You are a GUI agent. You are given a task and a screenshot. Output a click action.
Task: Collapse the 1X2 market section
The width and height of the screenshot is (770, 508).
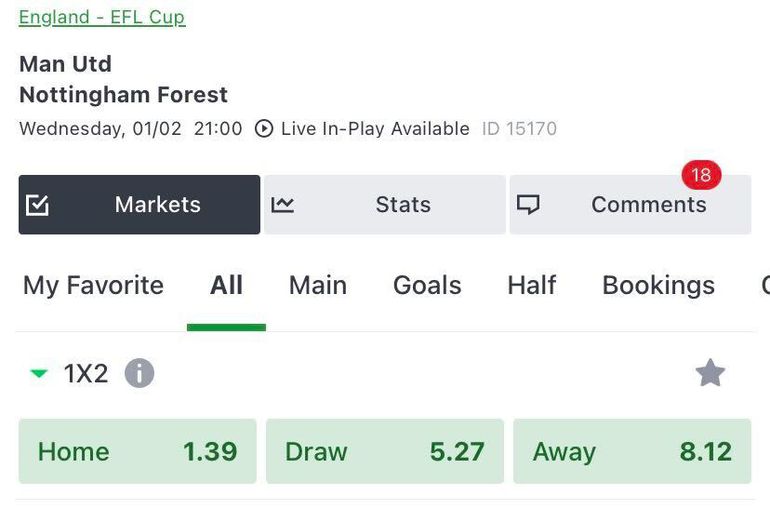pyautogui.click(x=39, y=374)
